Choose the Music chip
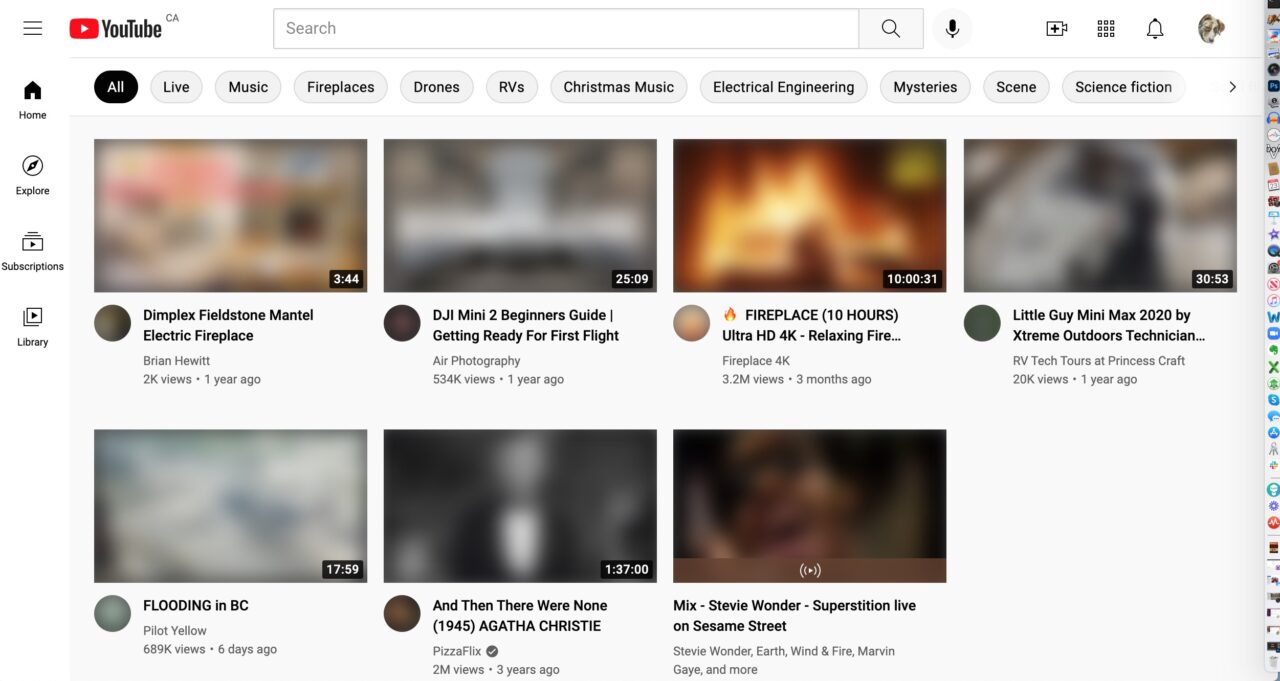The image size is (1280, 681). (248, 87)
